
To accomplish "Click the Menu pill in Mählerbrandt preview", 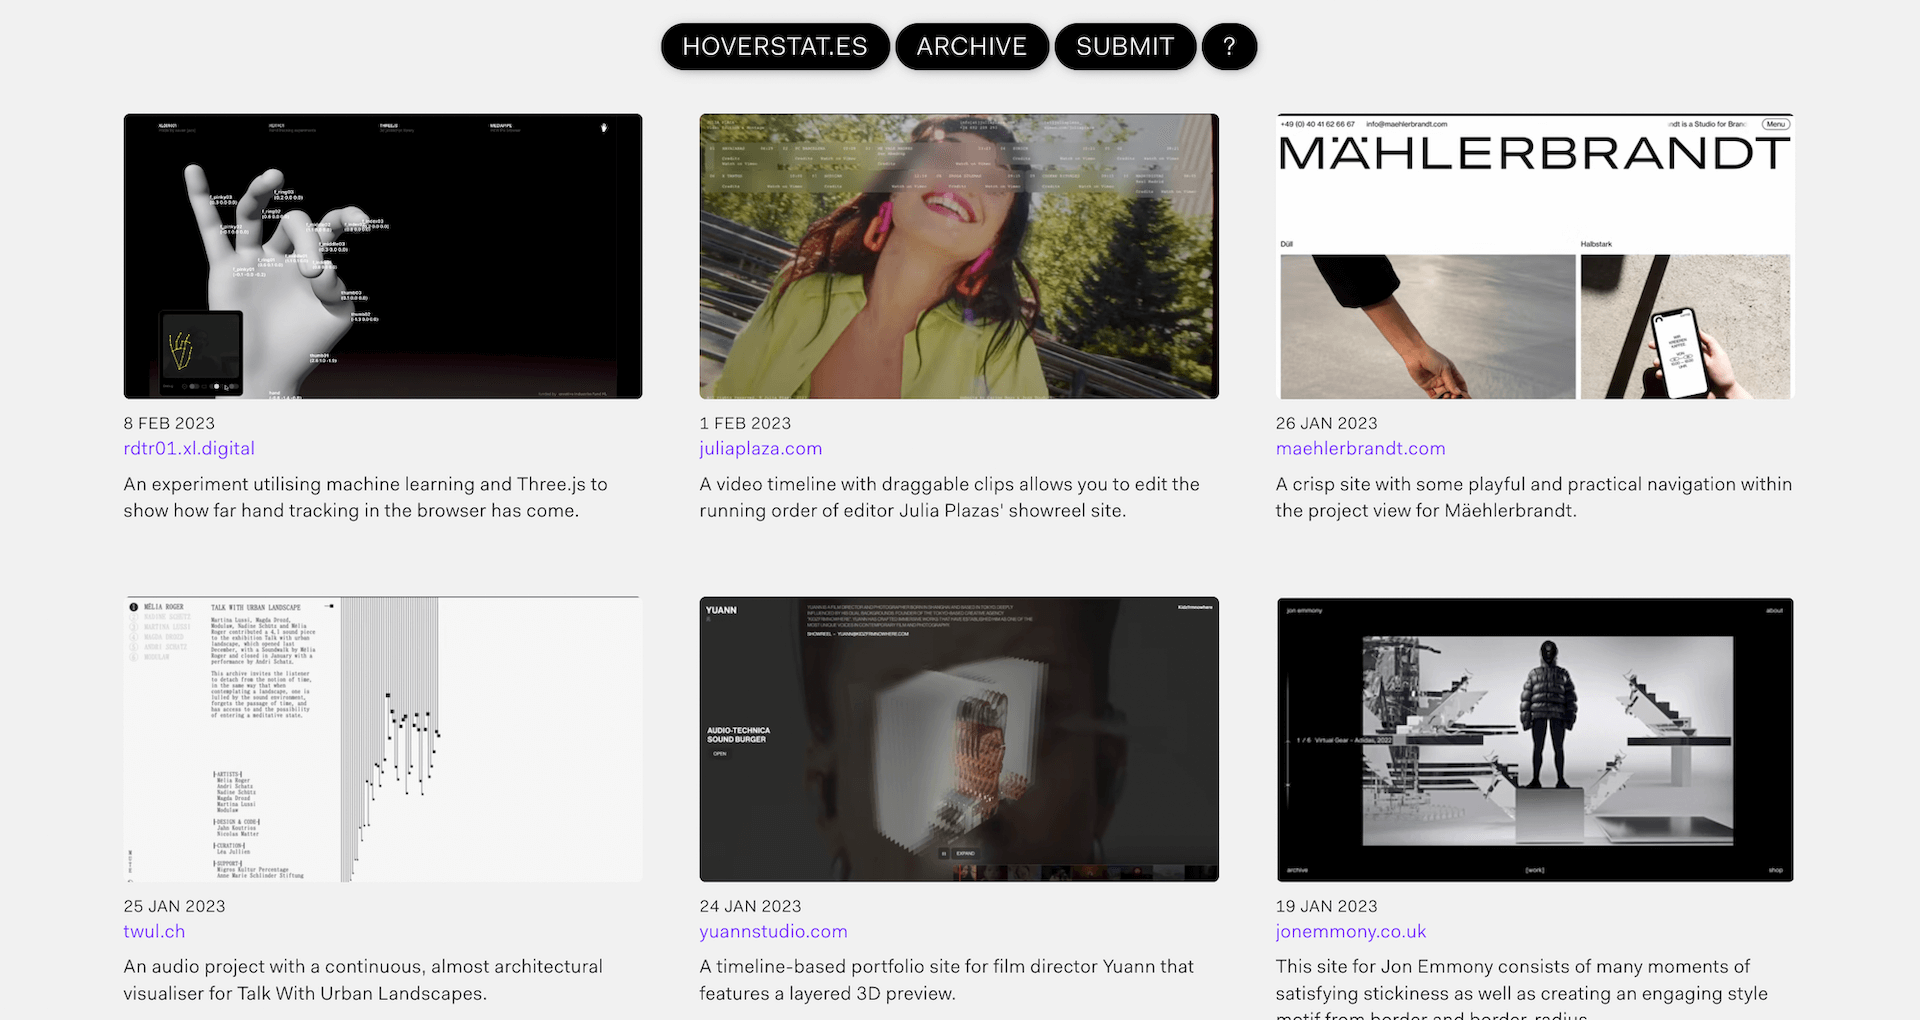I will [x=1775, y=125].
